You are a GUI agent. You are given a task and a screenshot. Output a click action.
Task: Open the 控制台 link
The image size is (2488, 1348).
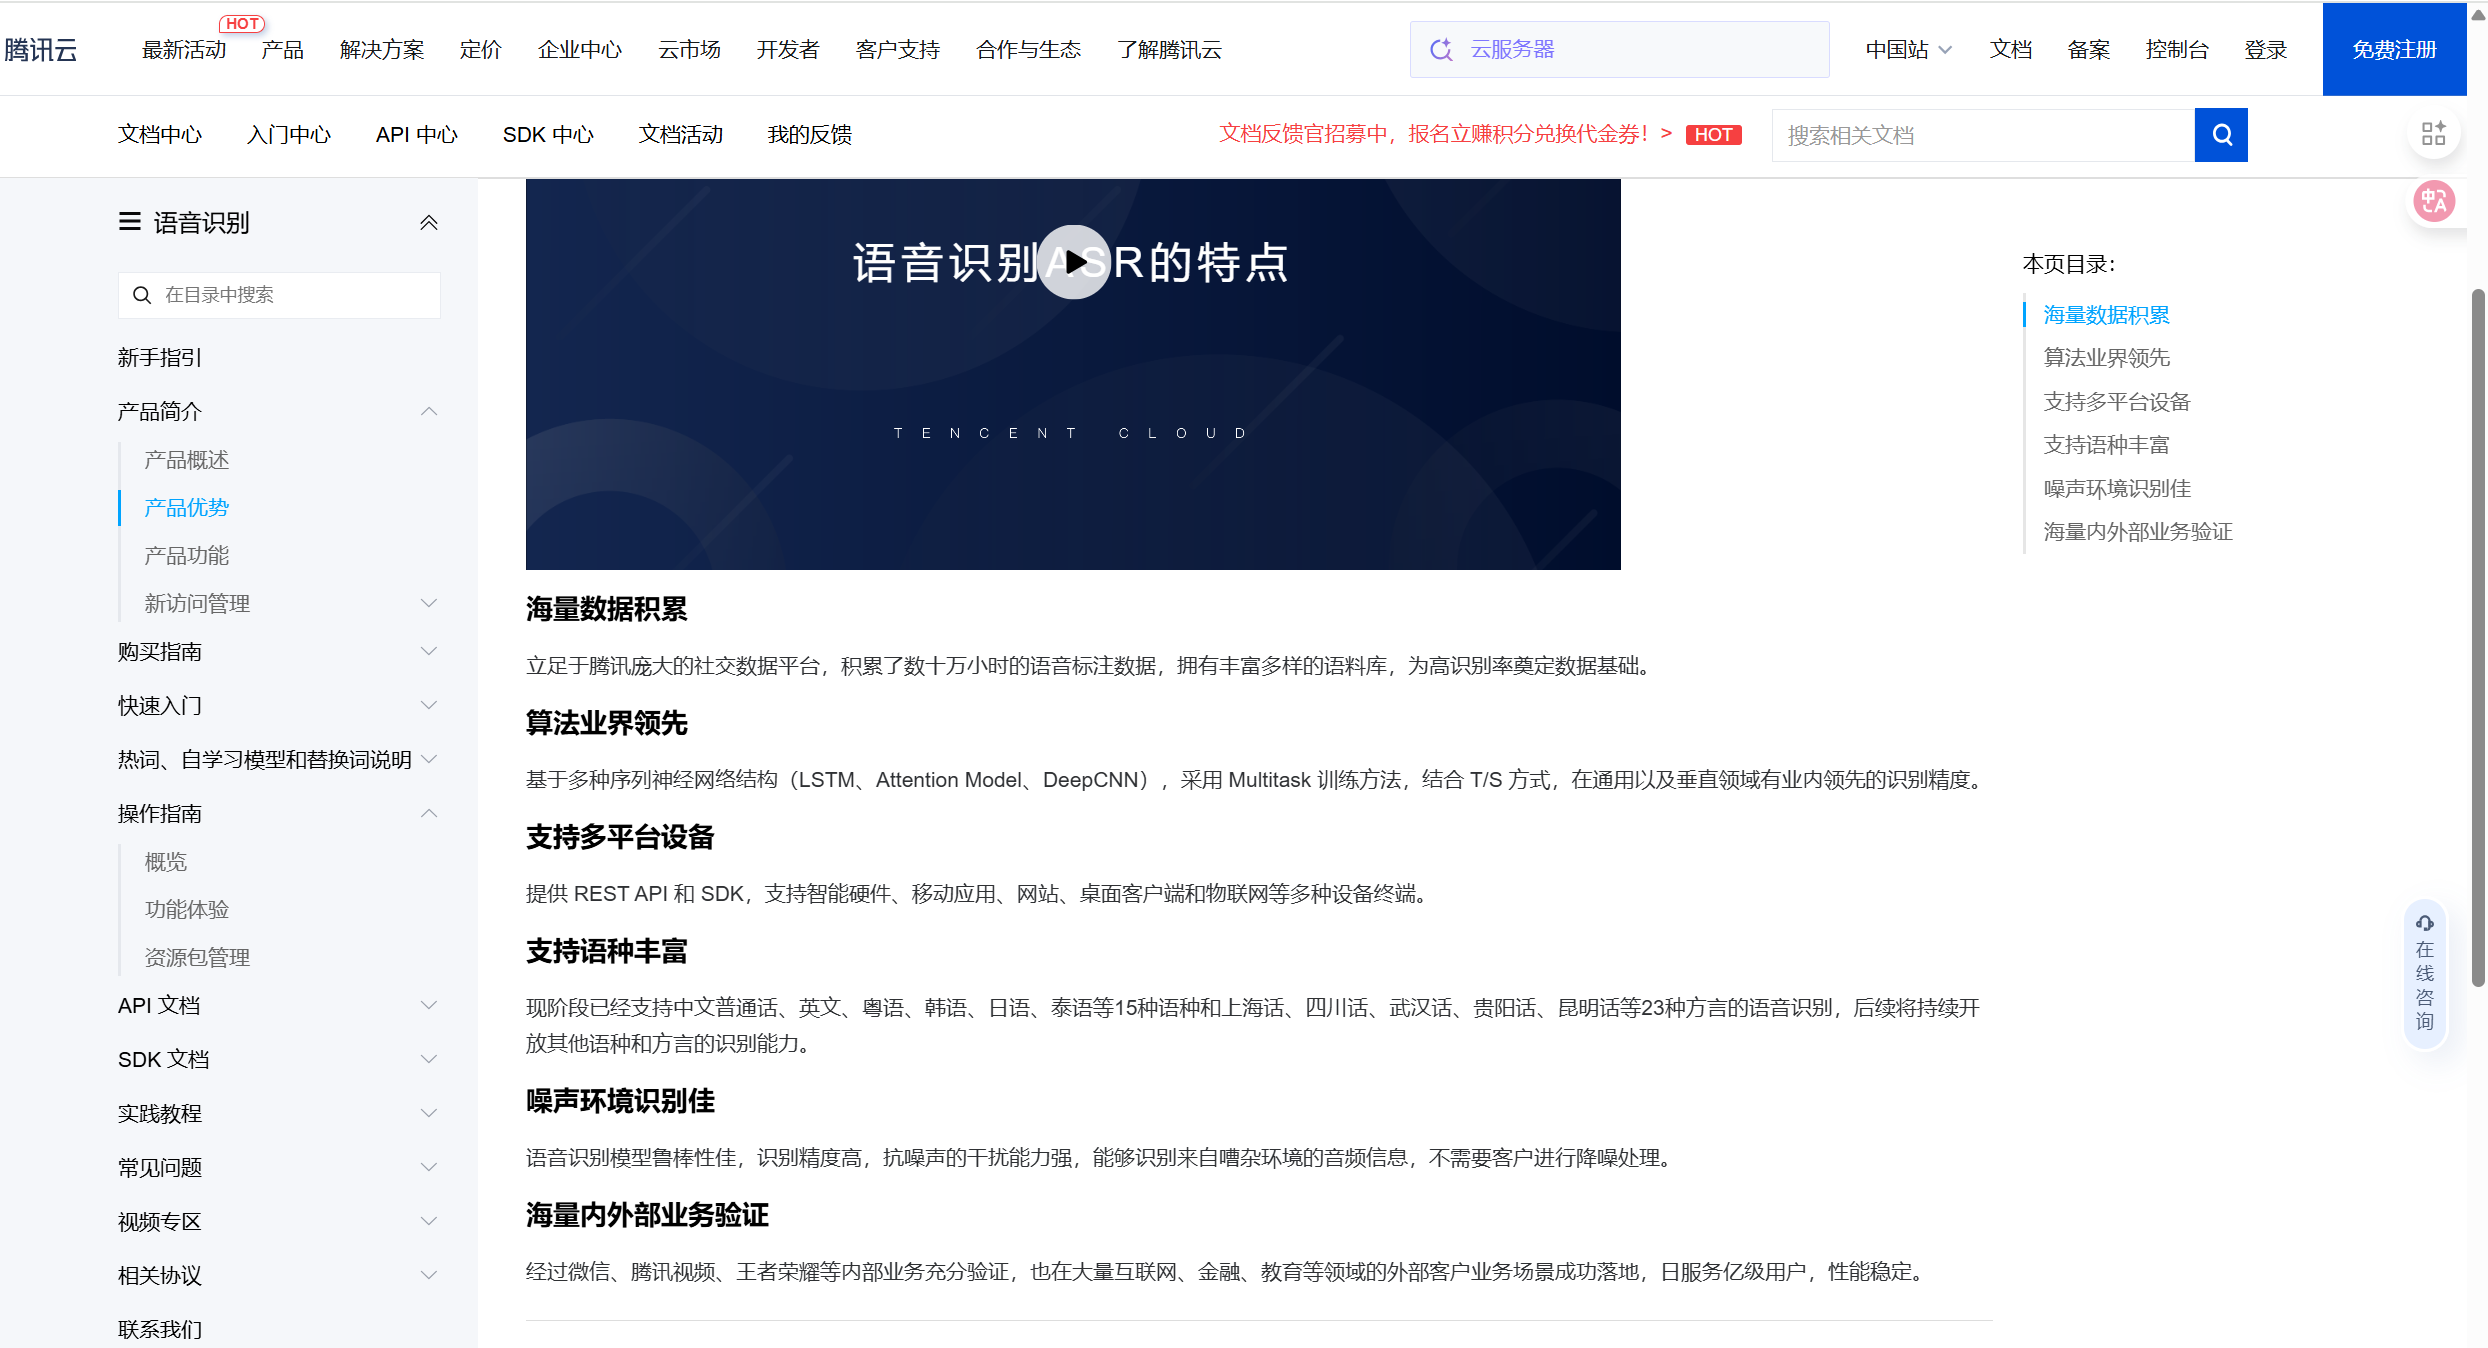[x=2177, y=50]
